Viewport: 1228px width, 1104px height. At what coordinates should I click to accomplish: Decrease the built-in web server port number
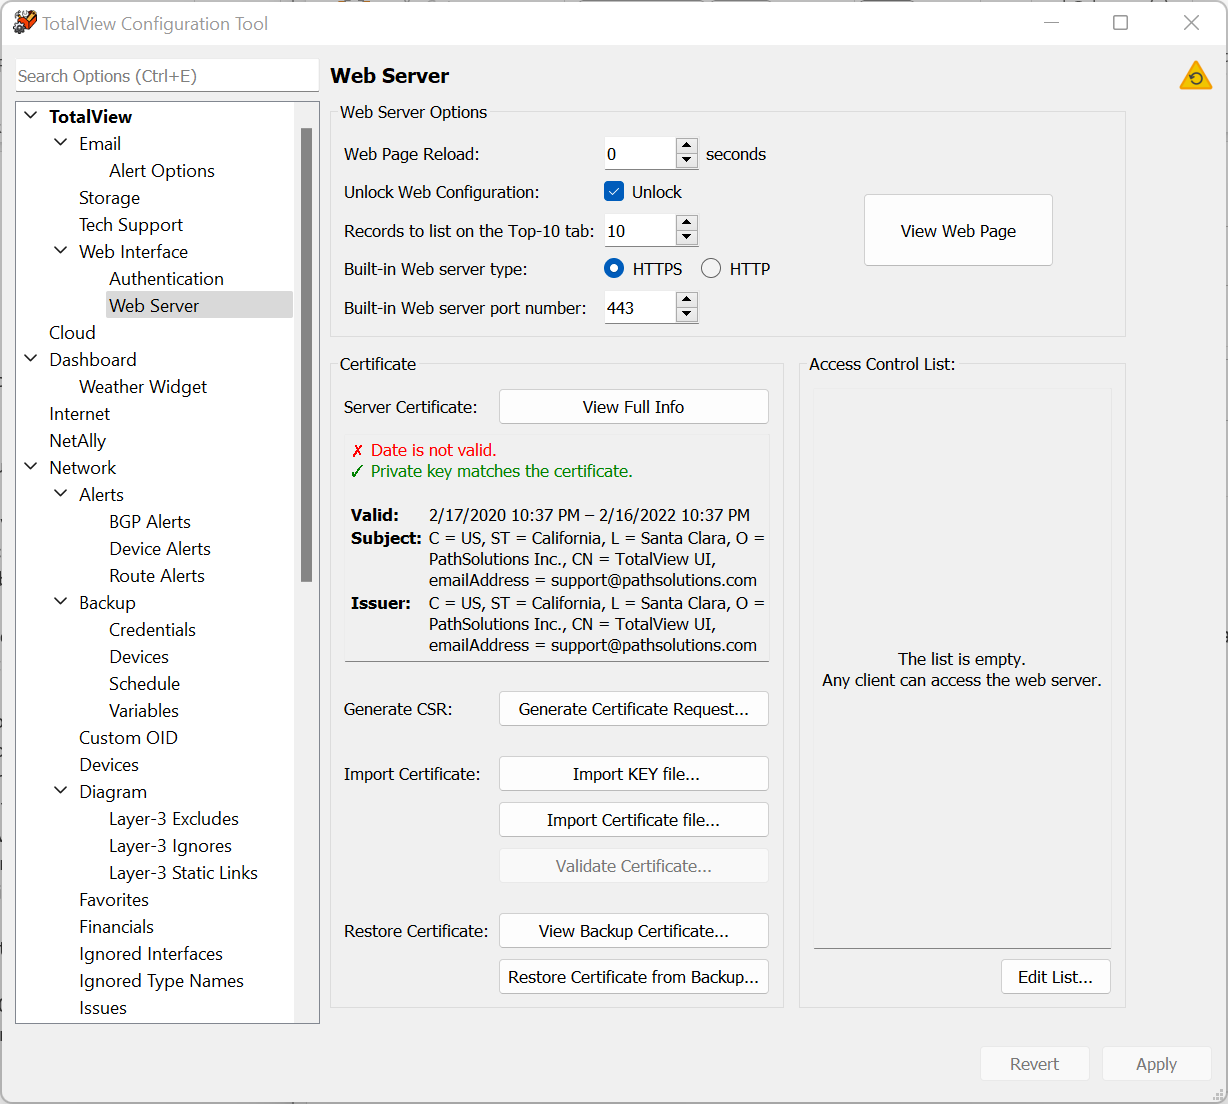coord(686,315)
